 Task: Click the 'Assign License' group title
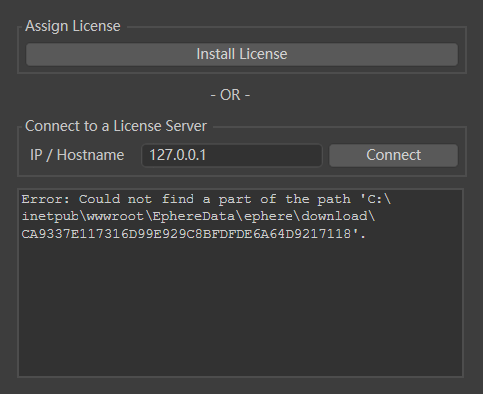(73, 26)
